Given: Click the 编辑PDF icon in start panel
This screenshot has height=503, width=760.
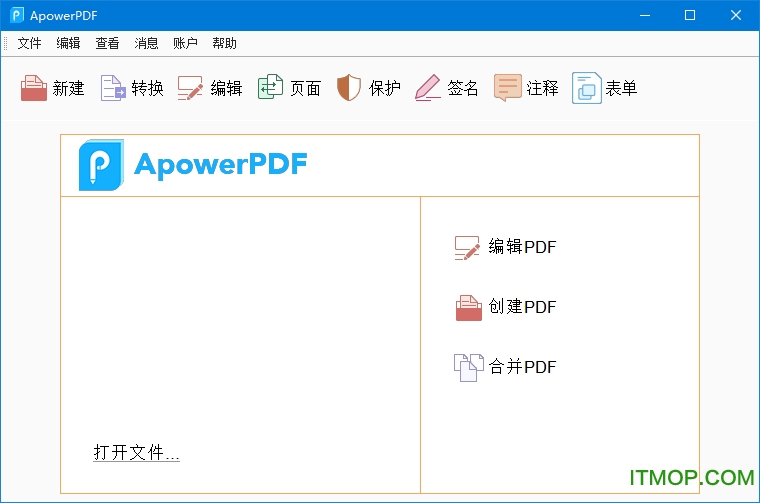Looking at the screenshot, I should pyautogui.click(x=467, y=248).
